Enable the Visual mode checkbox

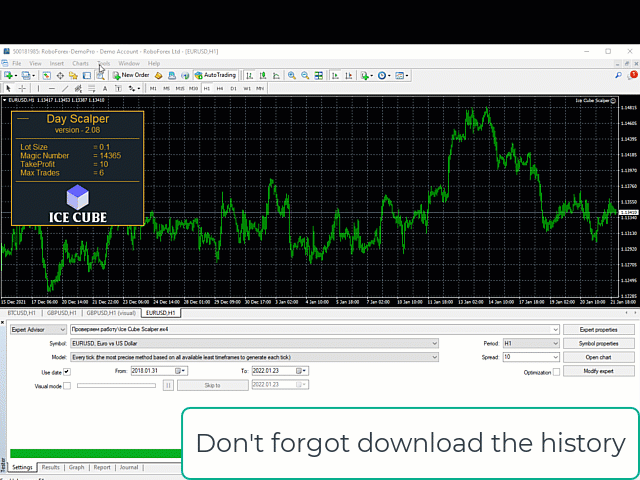pos(67,386)
